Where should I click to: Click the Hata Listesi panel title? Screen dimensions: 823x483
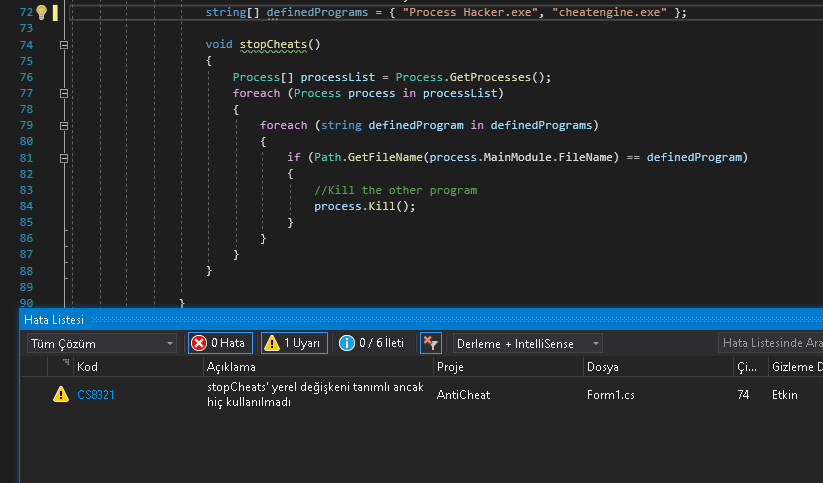coord(54,320)
